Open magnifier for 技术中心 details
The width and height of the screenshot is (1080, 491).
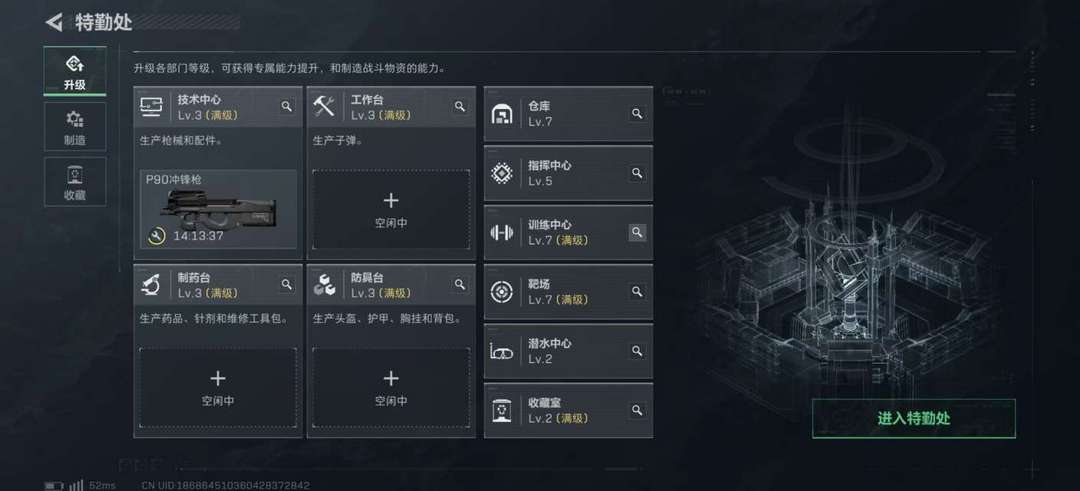tap(287, 106)
